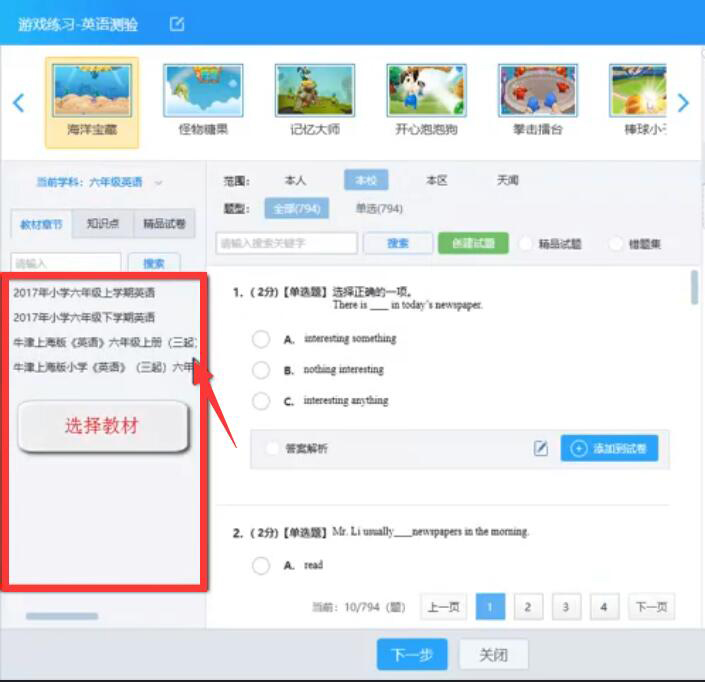This screenshot has height=682, width=705.
Task: Open the 当前学科 六年级英语 dropdown
Action: pyautogui.click(x=99, y=182)
